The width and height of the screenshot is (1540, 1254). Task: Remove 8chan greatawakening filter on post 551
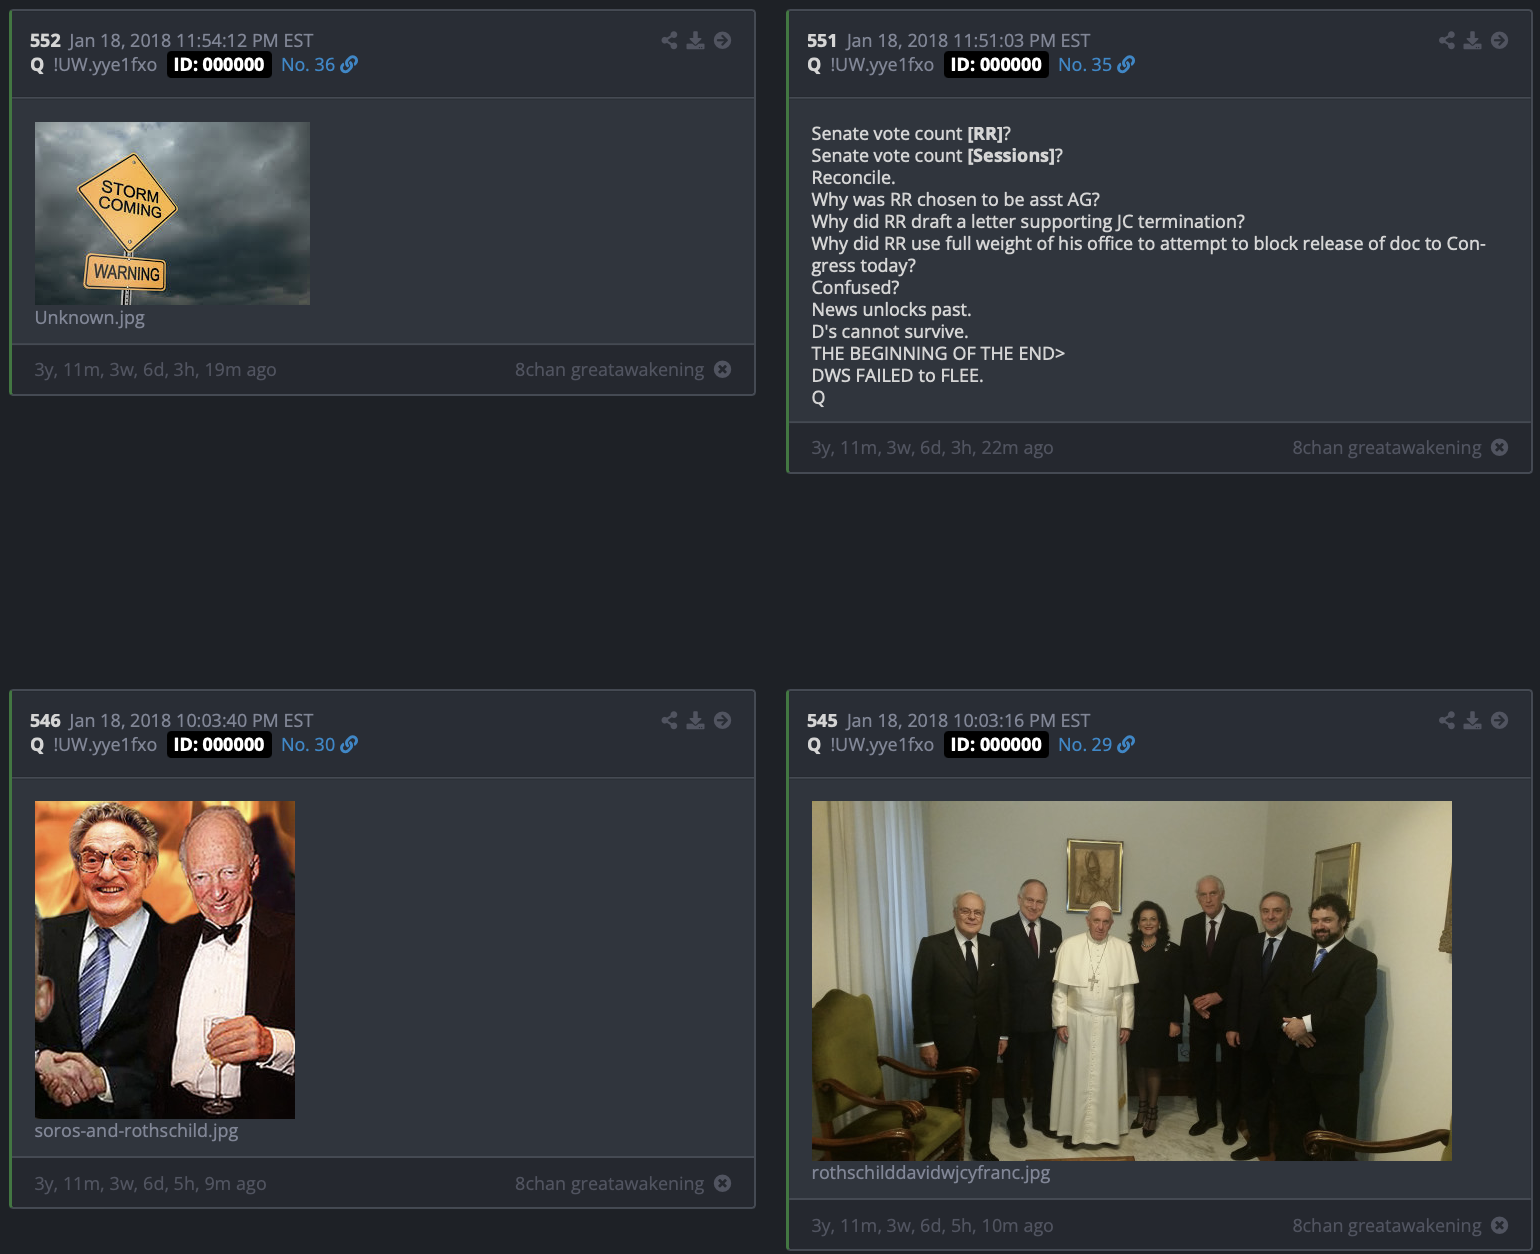click(x=1500, y=447)
